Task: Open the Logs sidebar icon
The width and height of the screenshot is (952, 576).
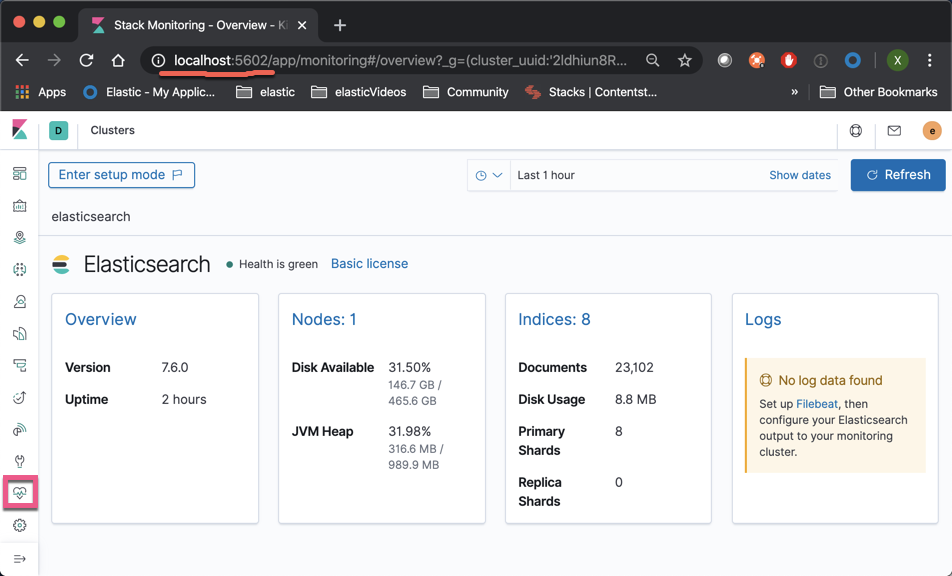Action: coord(19,333)
